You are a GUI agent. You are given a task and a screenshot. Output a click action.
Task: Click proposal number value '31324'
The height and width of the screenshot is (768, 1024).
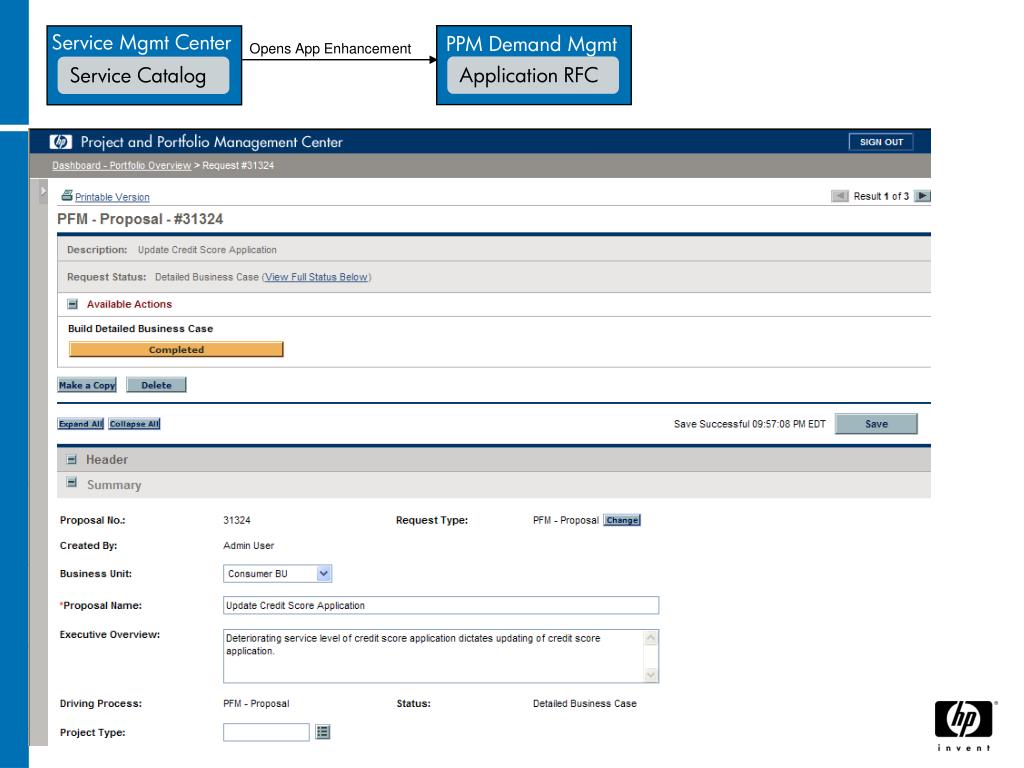coord(236,520)
